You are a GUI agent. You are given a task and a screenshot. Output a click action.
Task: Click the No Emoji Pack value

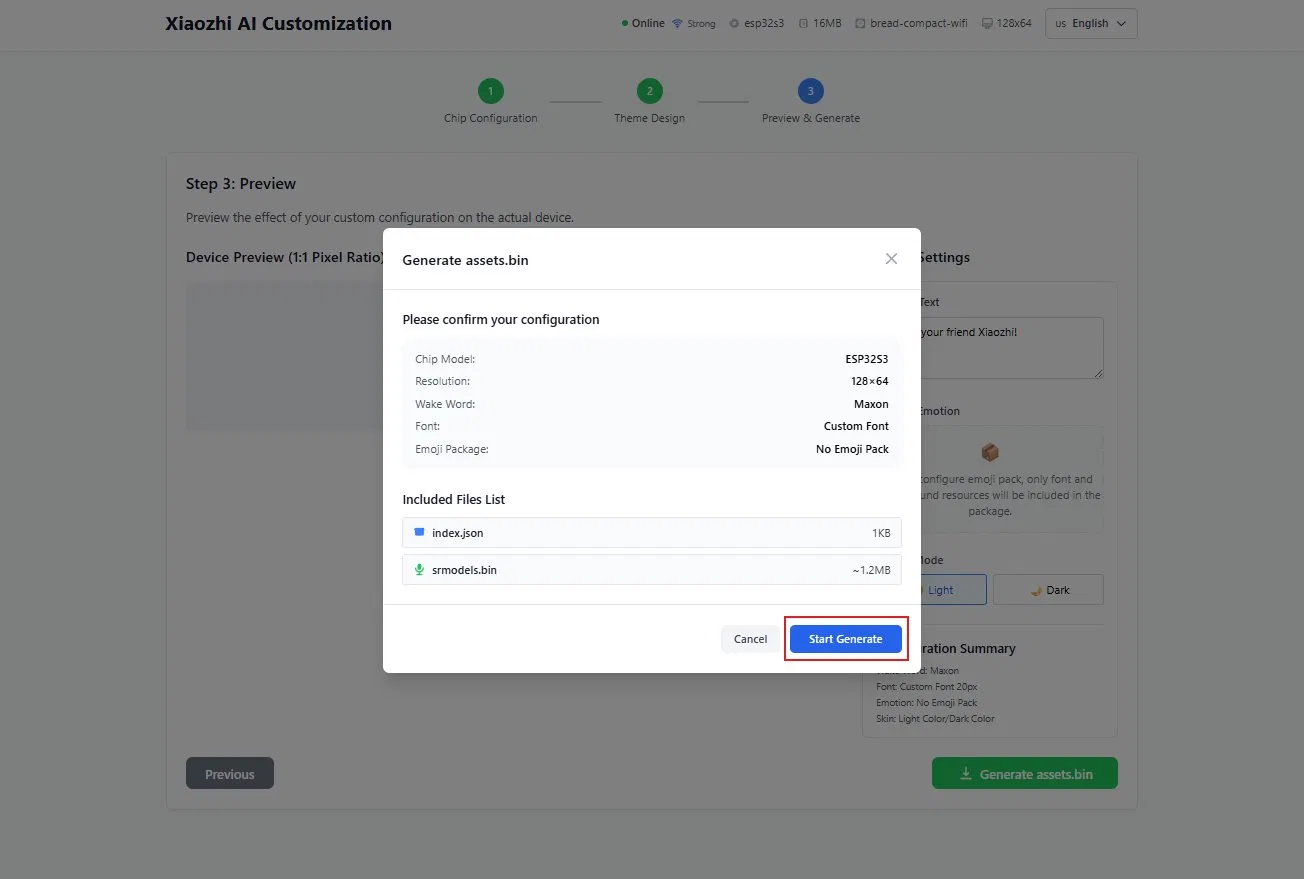pos(852,449)
